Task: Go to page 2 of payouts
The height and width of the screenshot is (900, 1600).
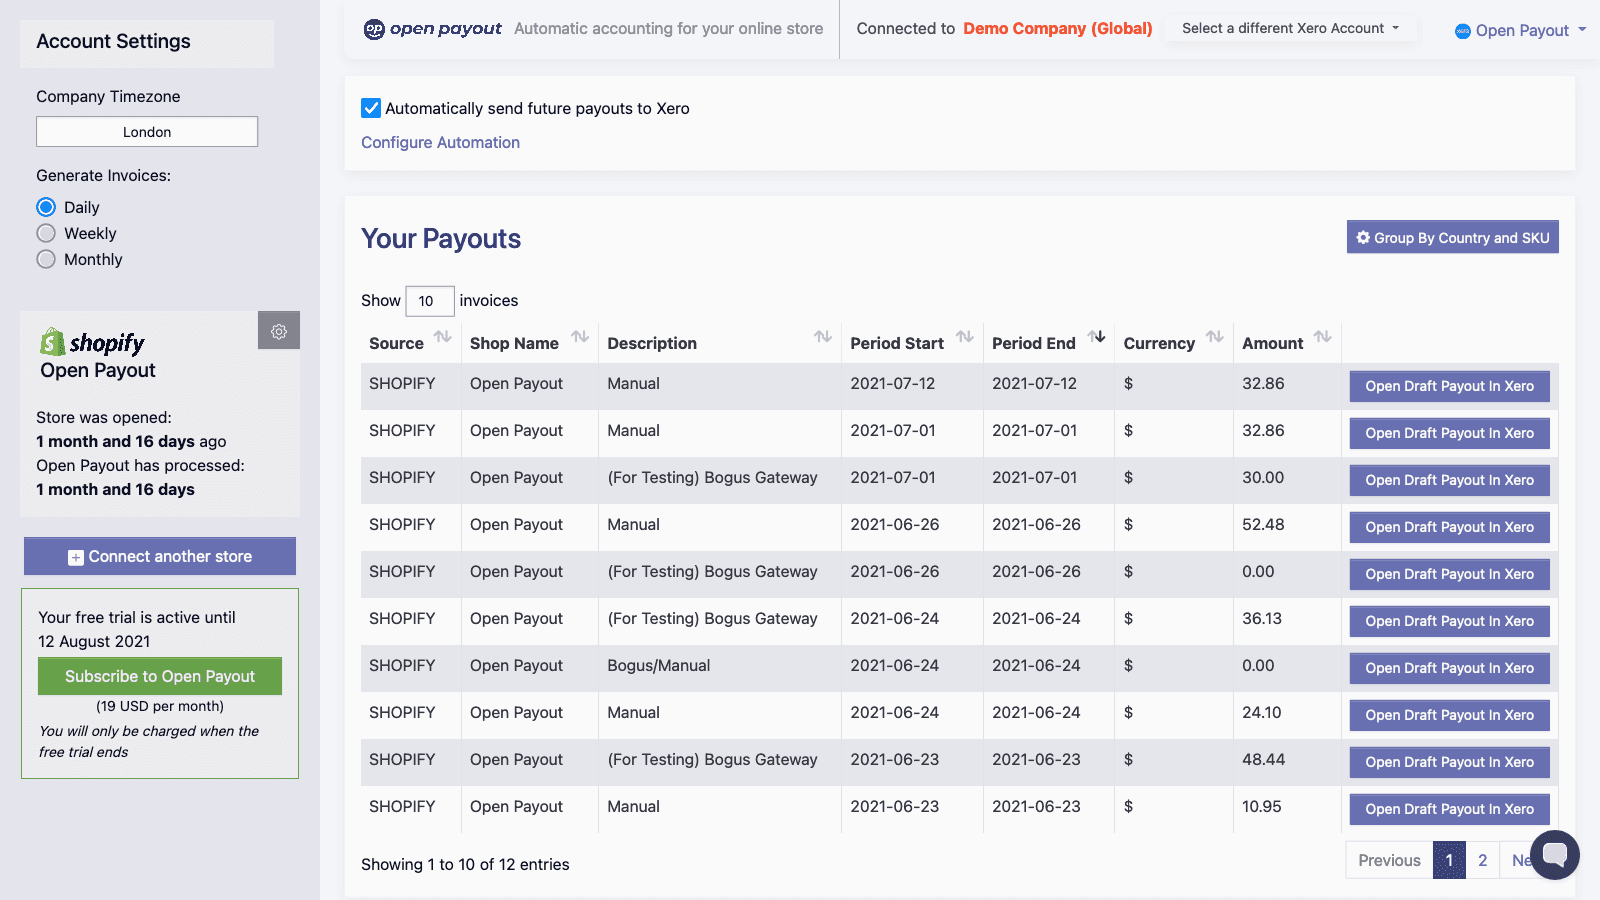Action: click(1482, 859)
